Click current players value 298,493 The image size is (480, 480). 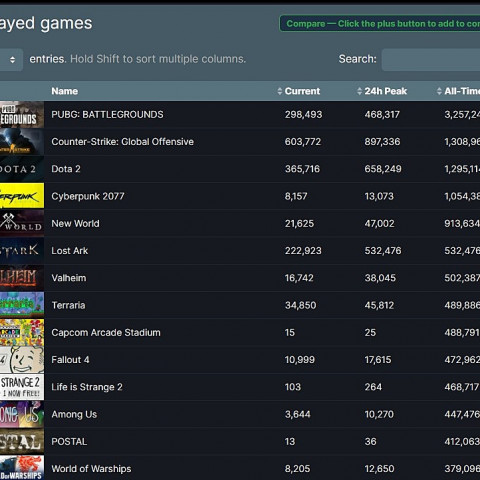click(x=303, y=115)
